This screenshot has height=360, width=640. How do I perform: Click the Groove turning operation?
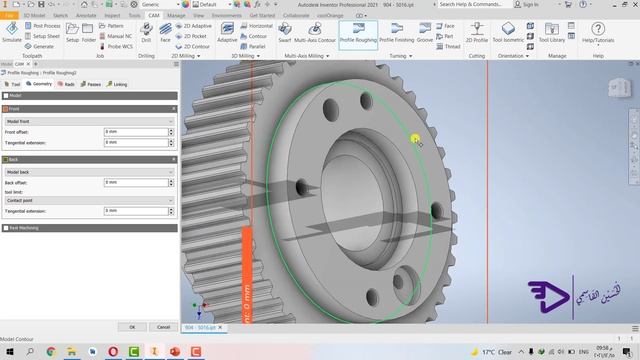[x=424, y=32]
